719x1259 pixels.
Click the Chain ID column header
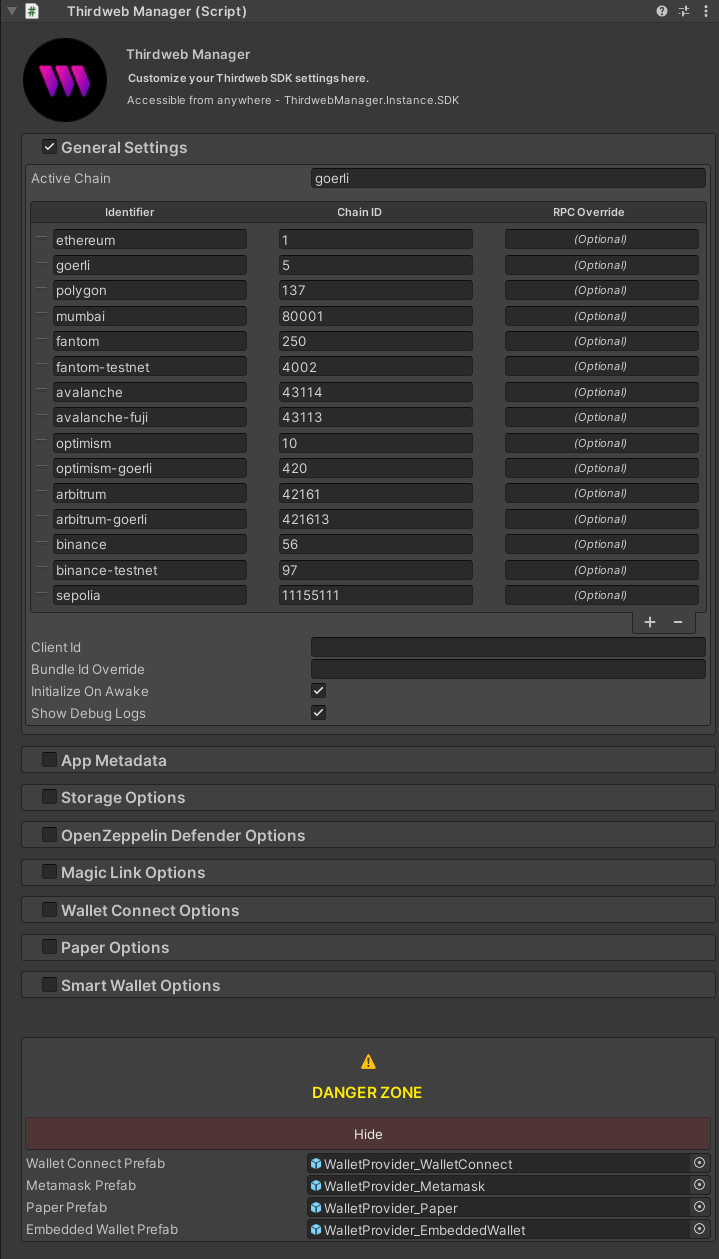pyautogui.click(x=359, y=212)
